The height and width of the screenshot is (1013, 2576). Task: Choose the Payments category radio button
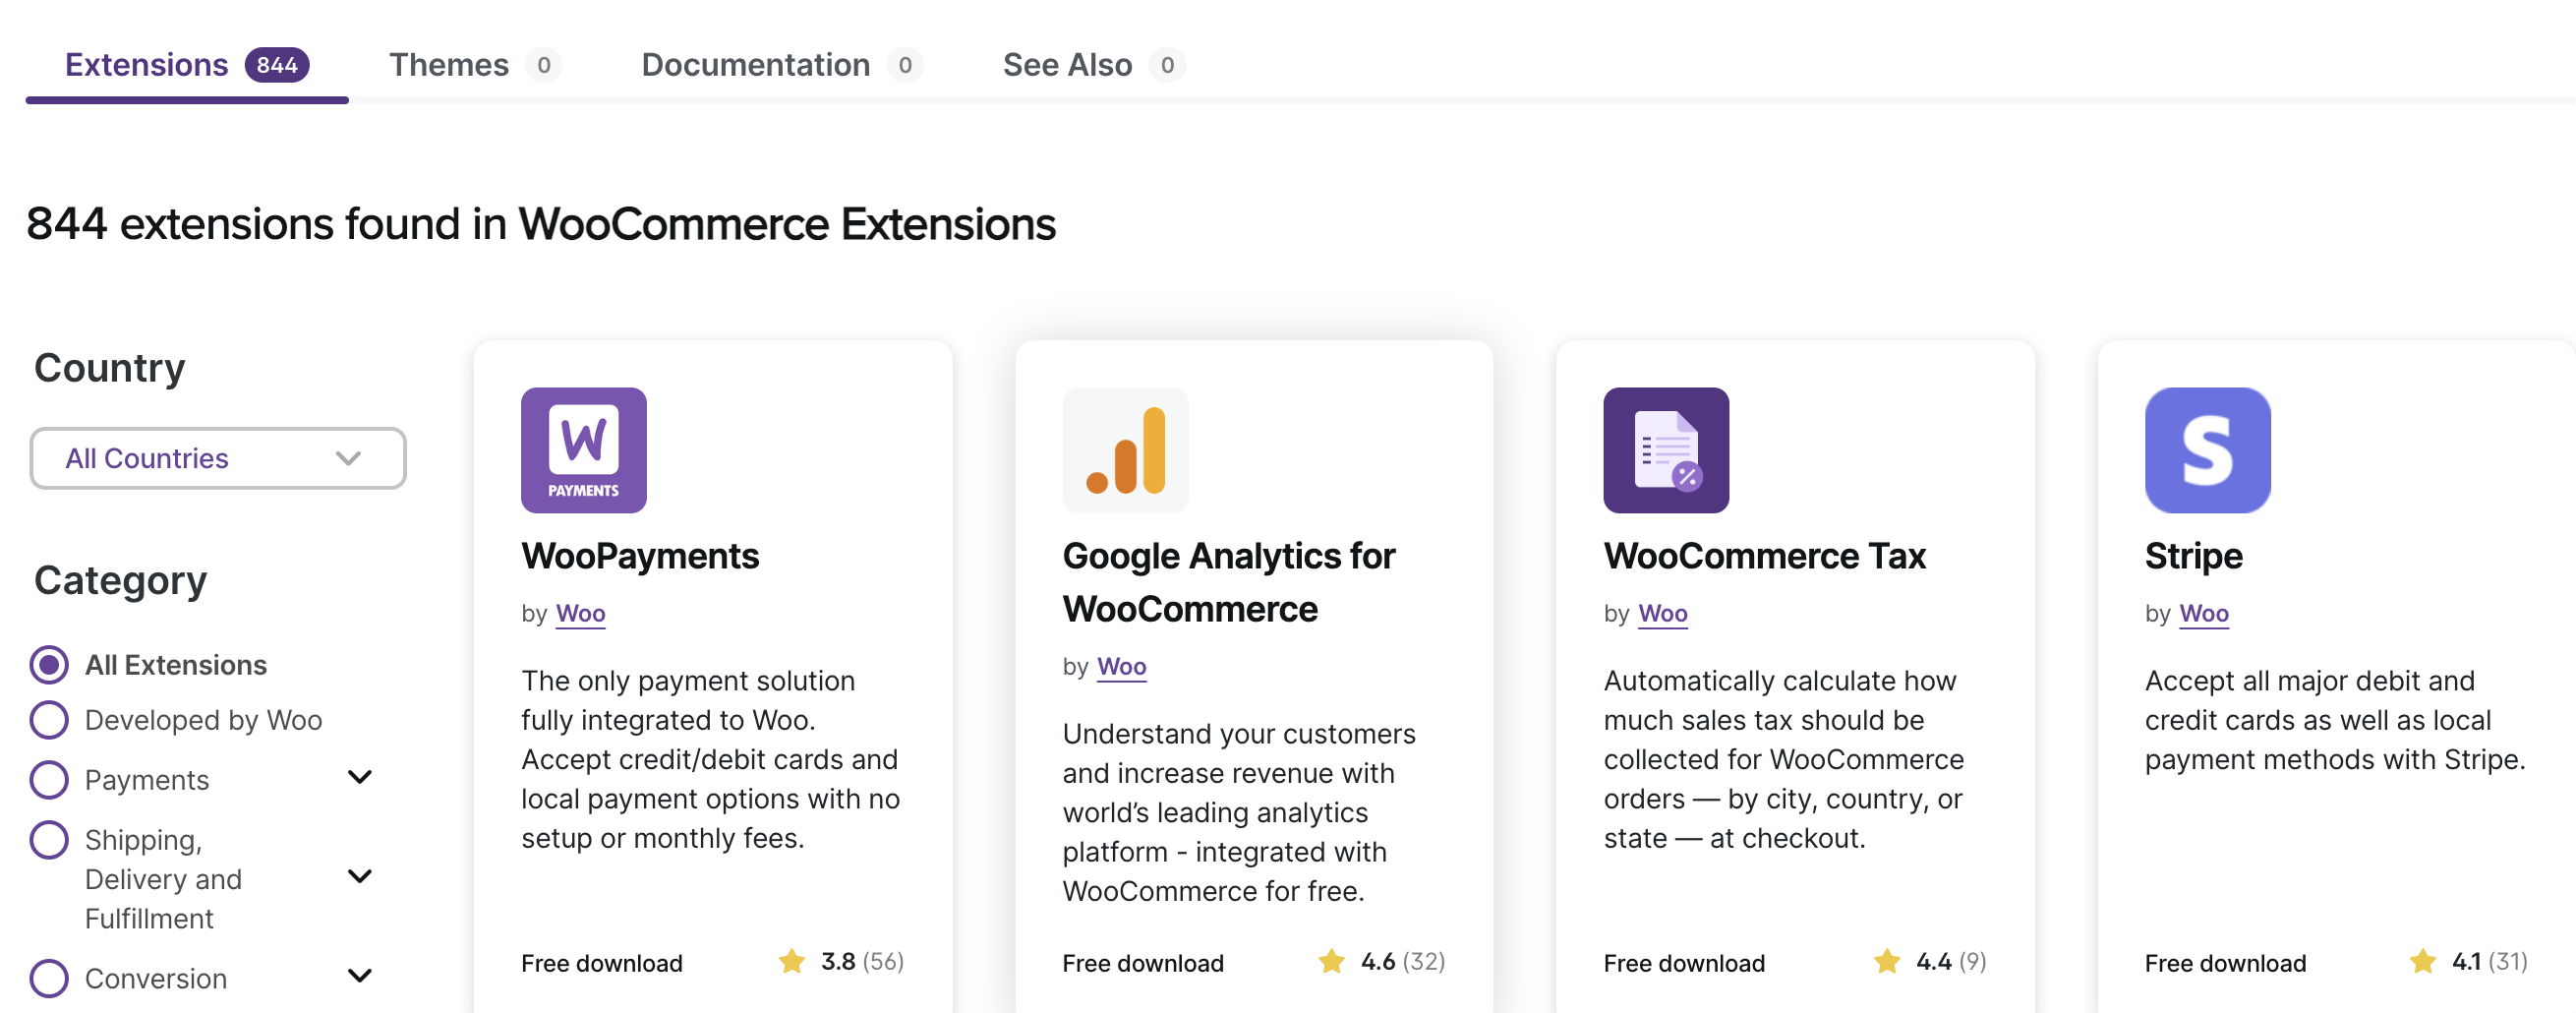pyautogui.click(x=49, y=780)
